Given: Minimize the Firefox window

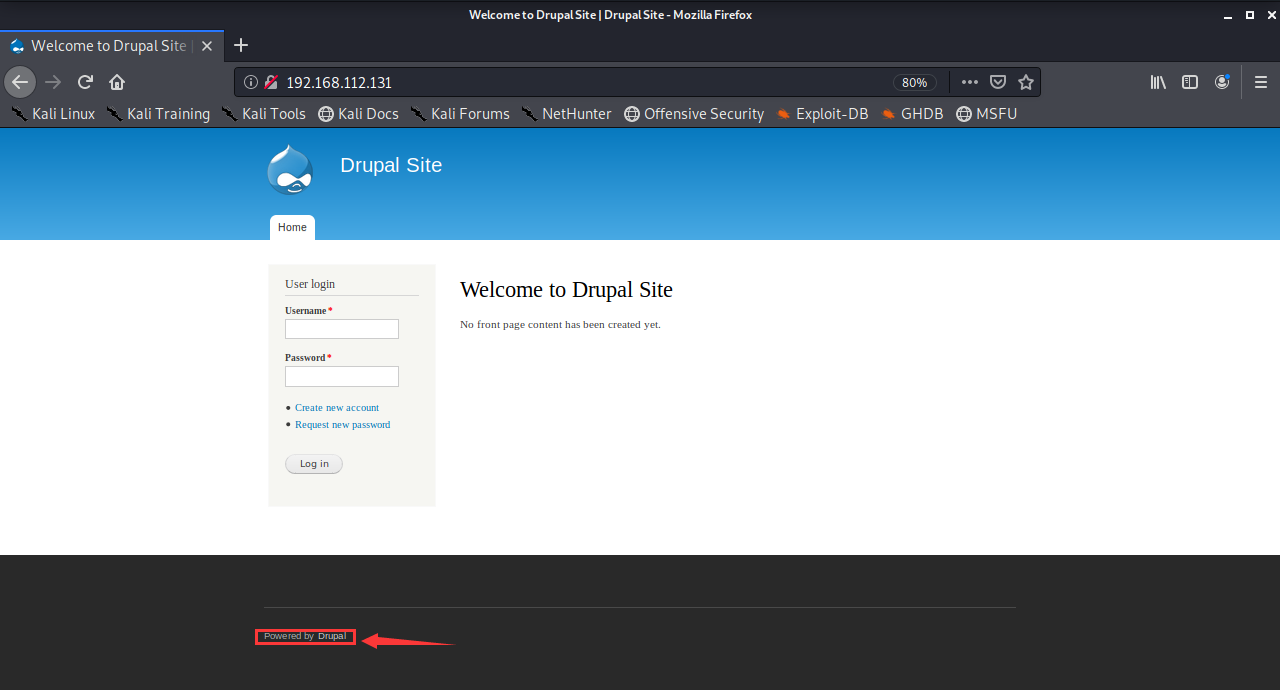Looking at the screenshot, I should coord(1230,15).
